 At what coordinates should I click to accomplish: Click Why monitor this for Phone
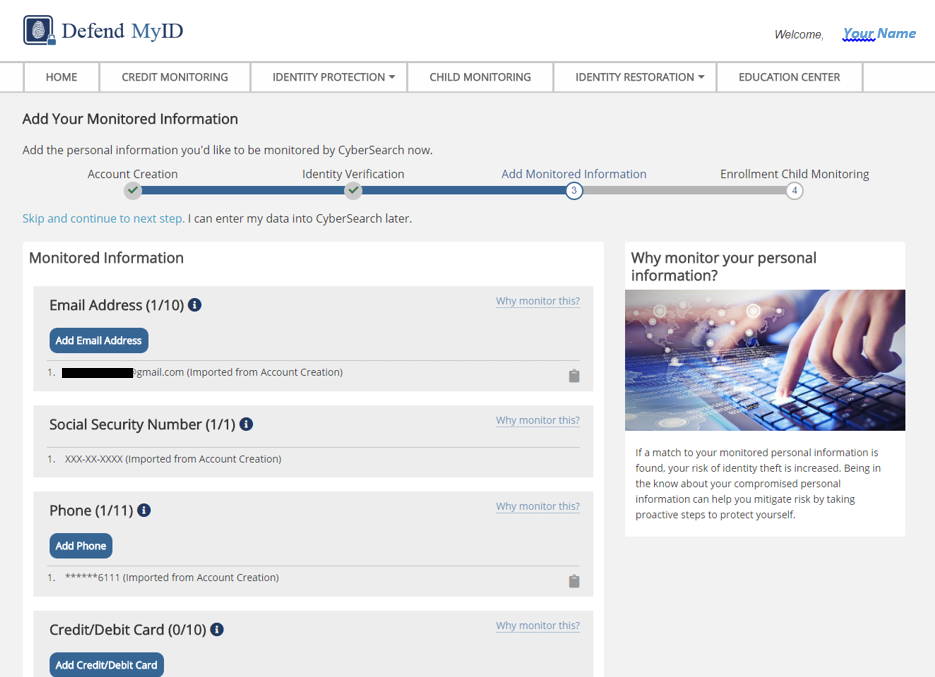(x=538, y=506)
